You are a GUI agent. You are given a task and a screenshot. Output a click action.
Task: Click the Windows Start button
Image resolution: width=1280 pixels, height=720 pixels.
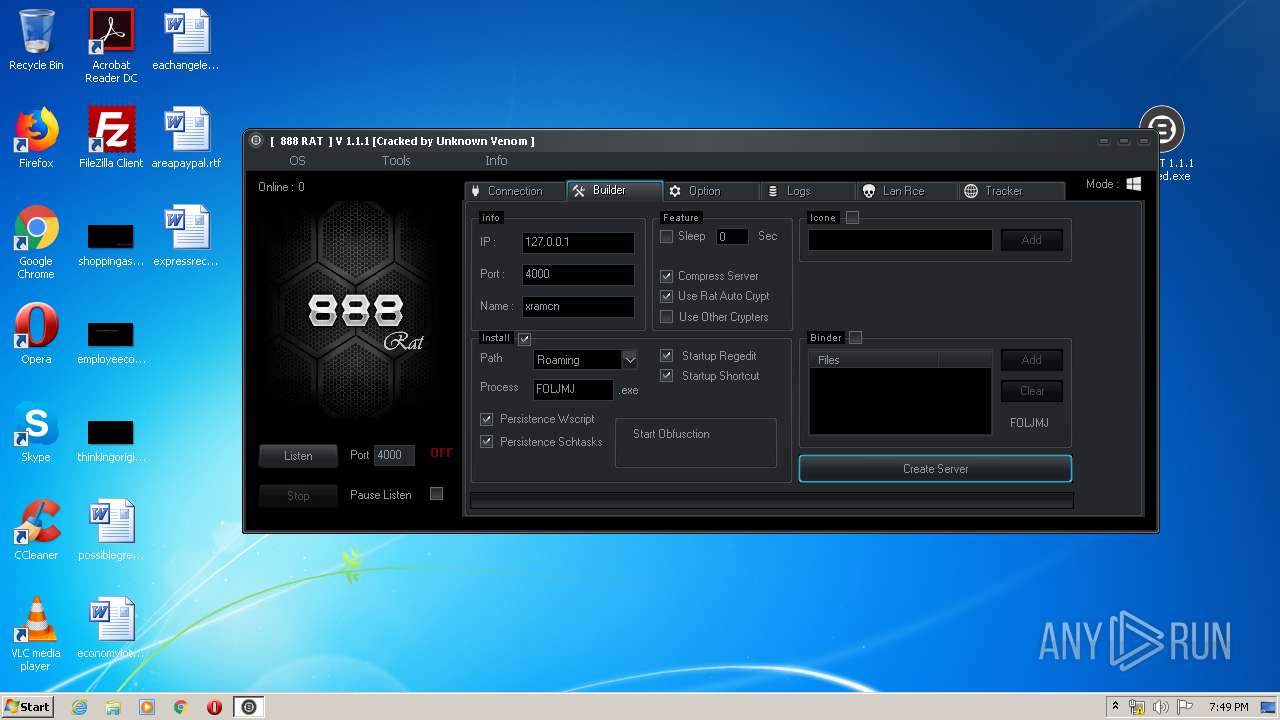coord(28,707)
